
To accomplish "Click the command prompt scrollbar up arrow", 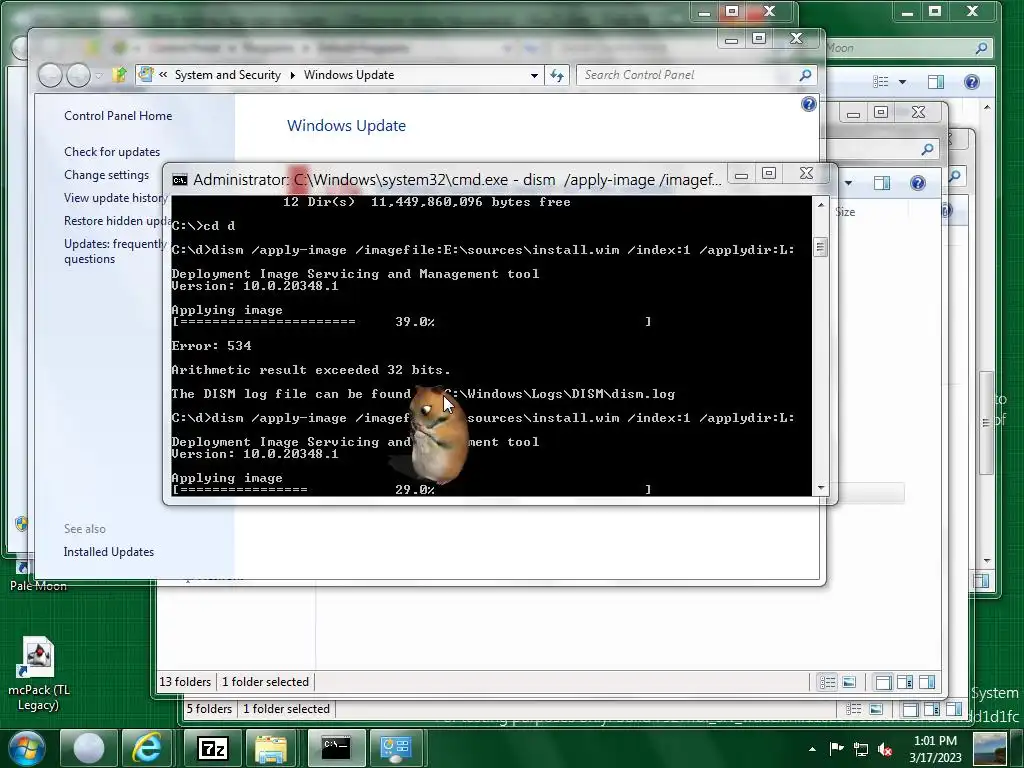I will tap(821, 204).
